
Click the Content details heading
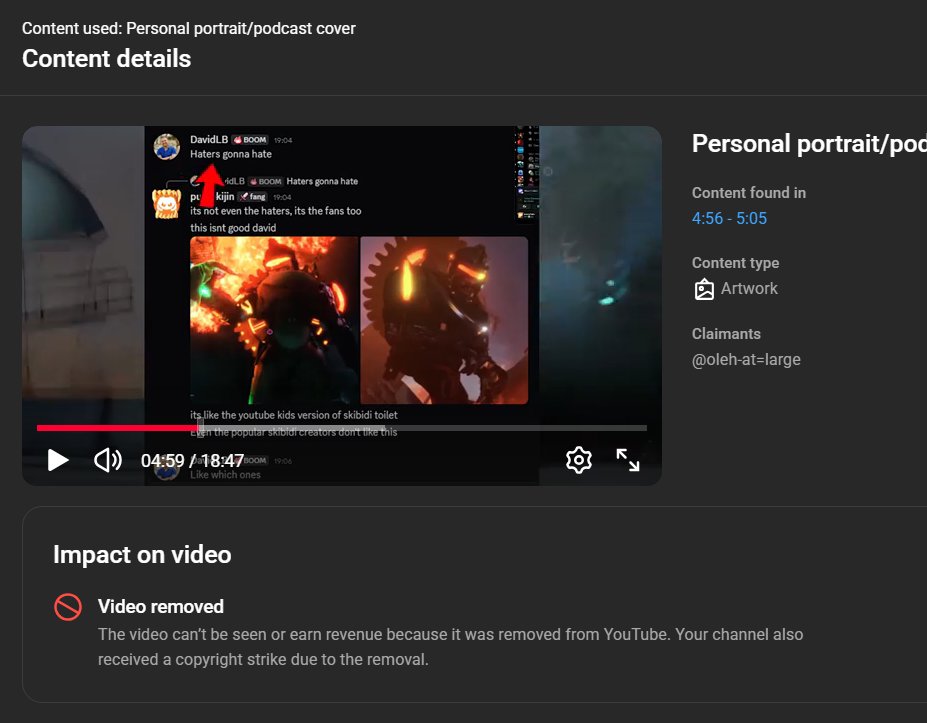pos(106,59)
